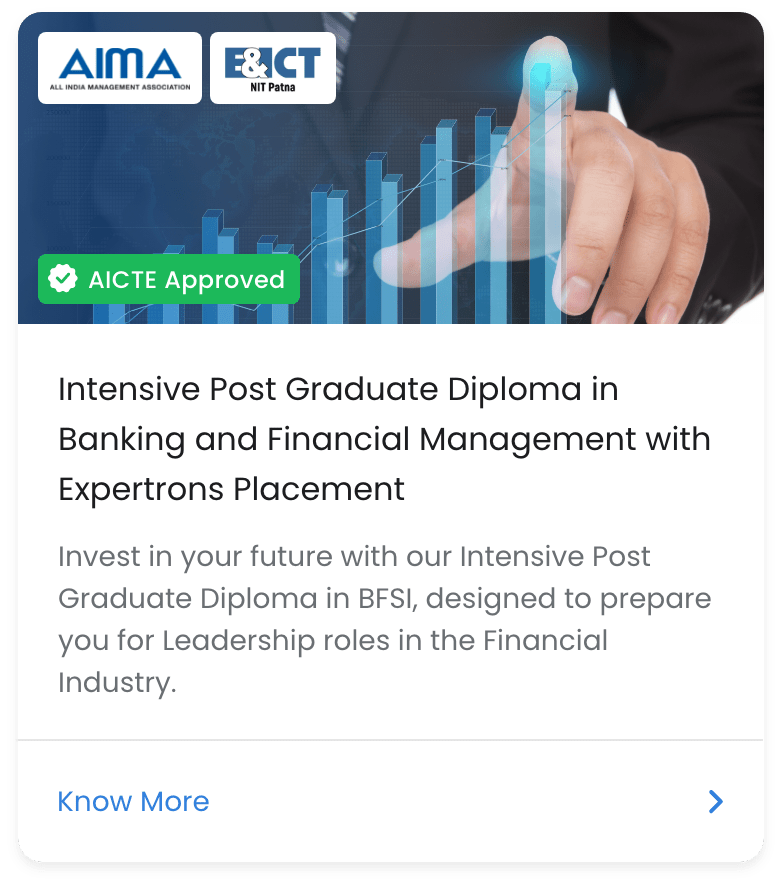Click the AIMA logo badge
The image size is (782, 886).
120,67
